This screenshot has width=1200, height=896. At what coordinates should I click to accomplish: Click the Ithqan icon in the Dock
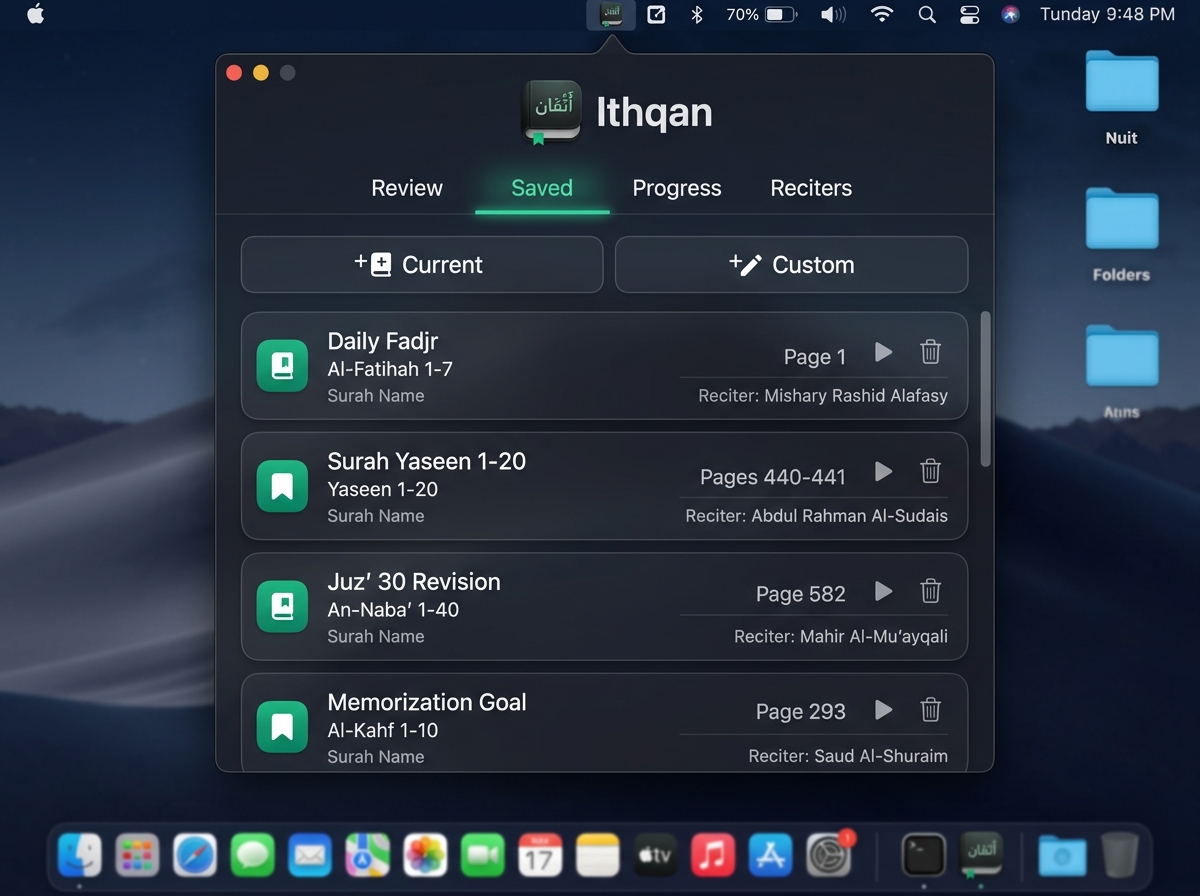click(981, 856)
